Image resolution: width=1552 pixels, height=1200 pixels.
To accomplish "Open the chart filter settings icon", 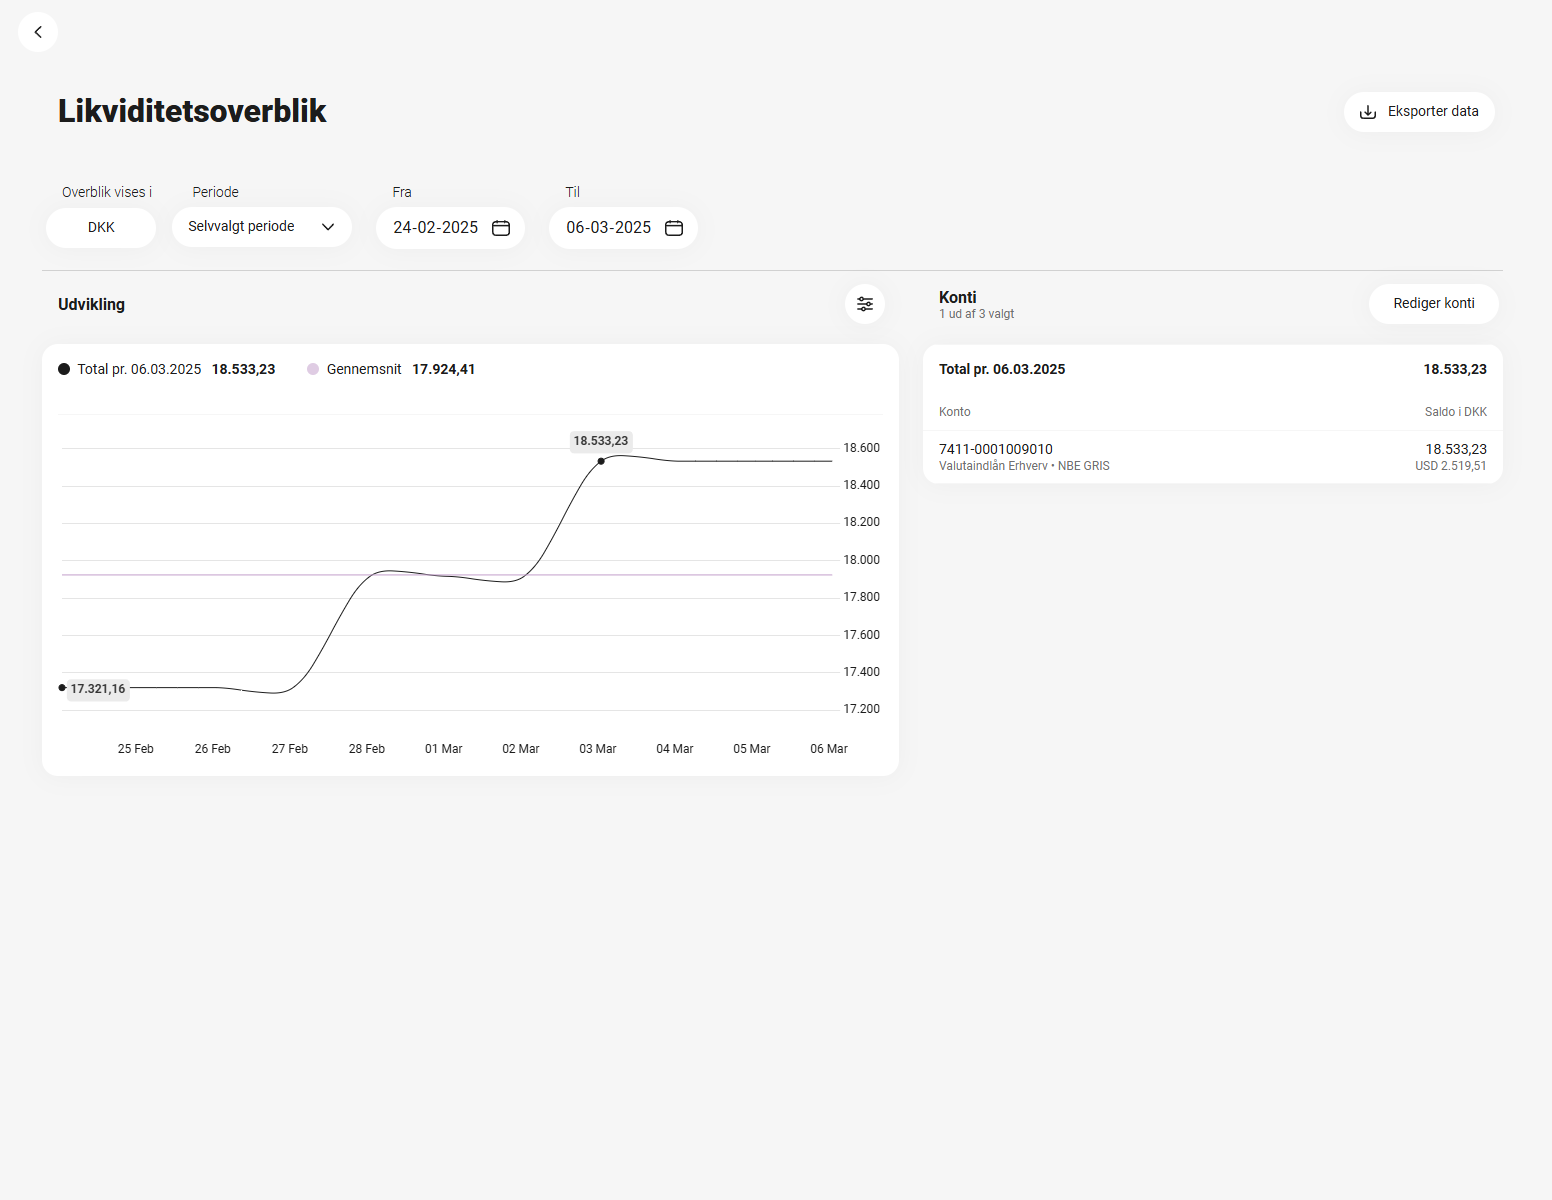I will coord(865,304).
